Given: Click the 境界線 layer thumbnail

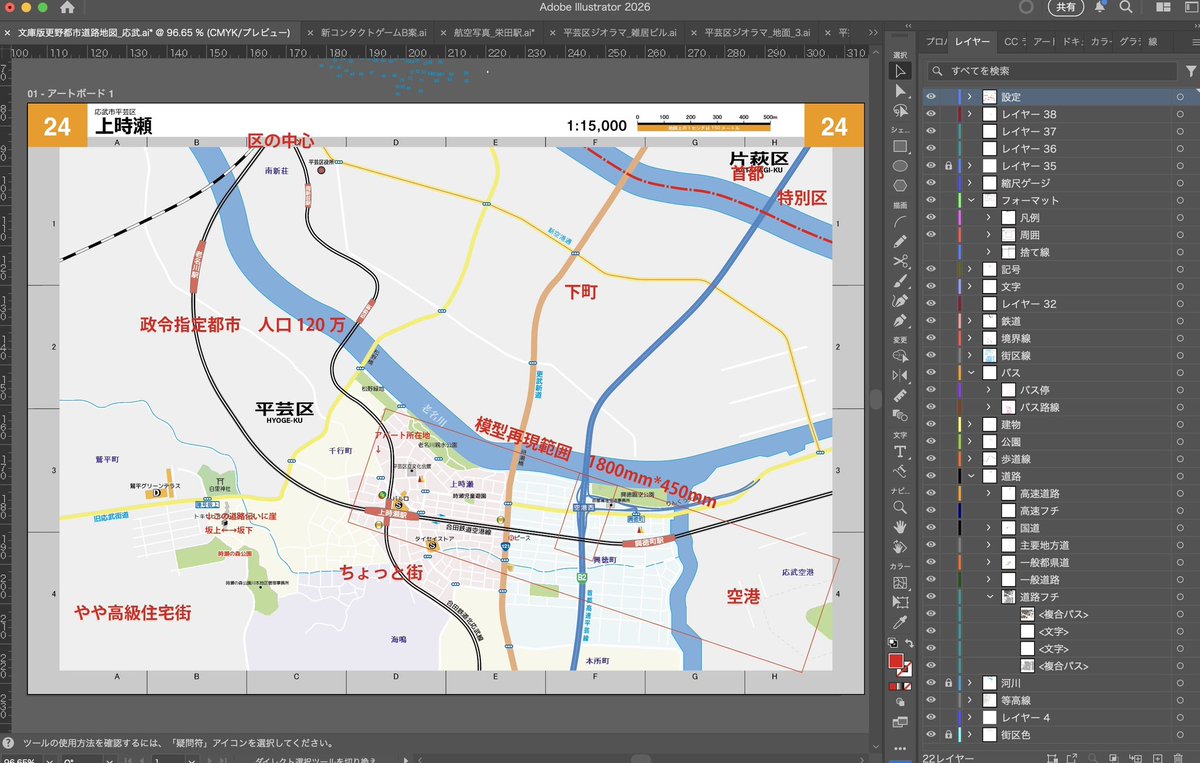Looking at the screenshot, I should pos(990,338).
